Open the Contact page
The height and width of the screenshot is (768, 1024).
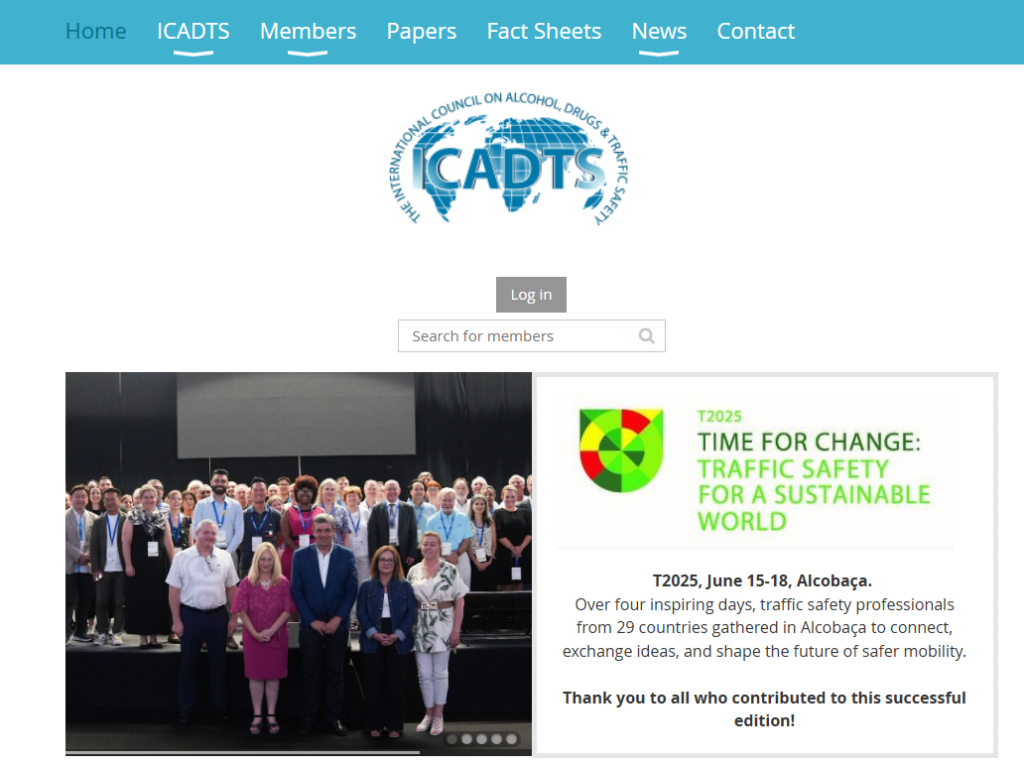point(756,32)
